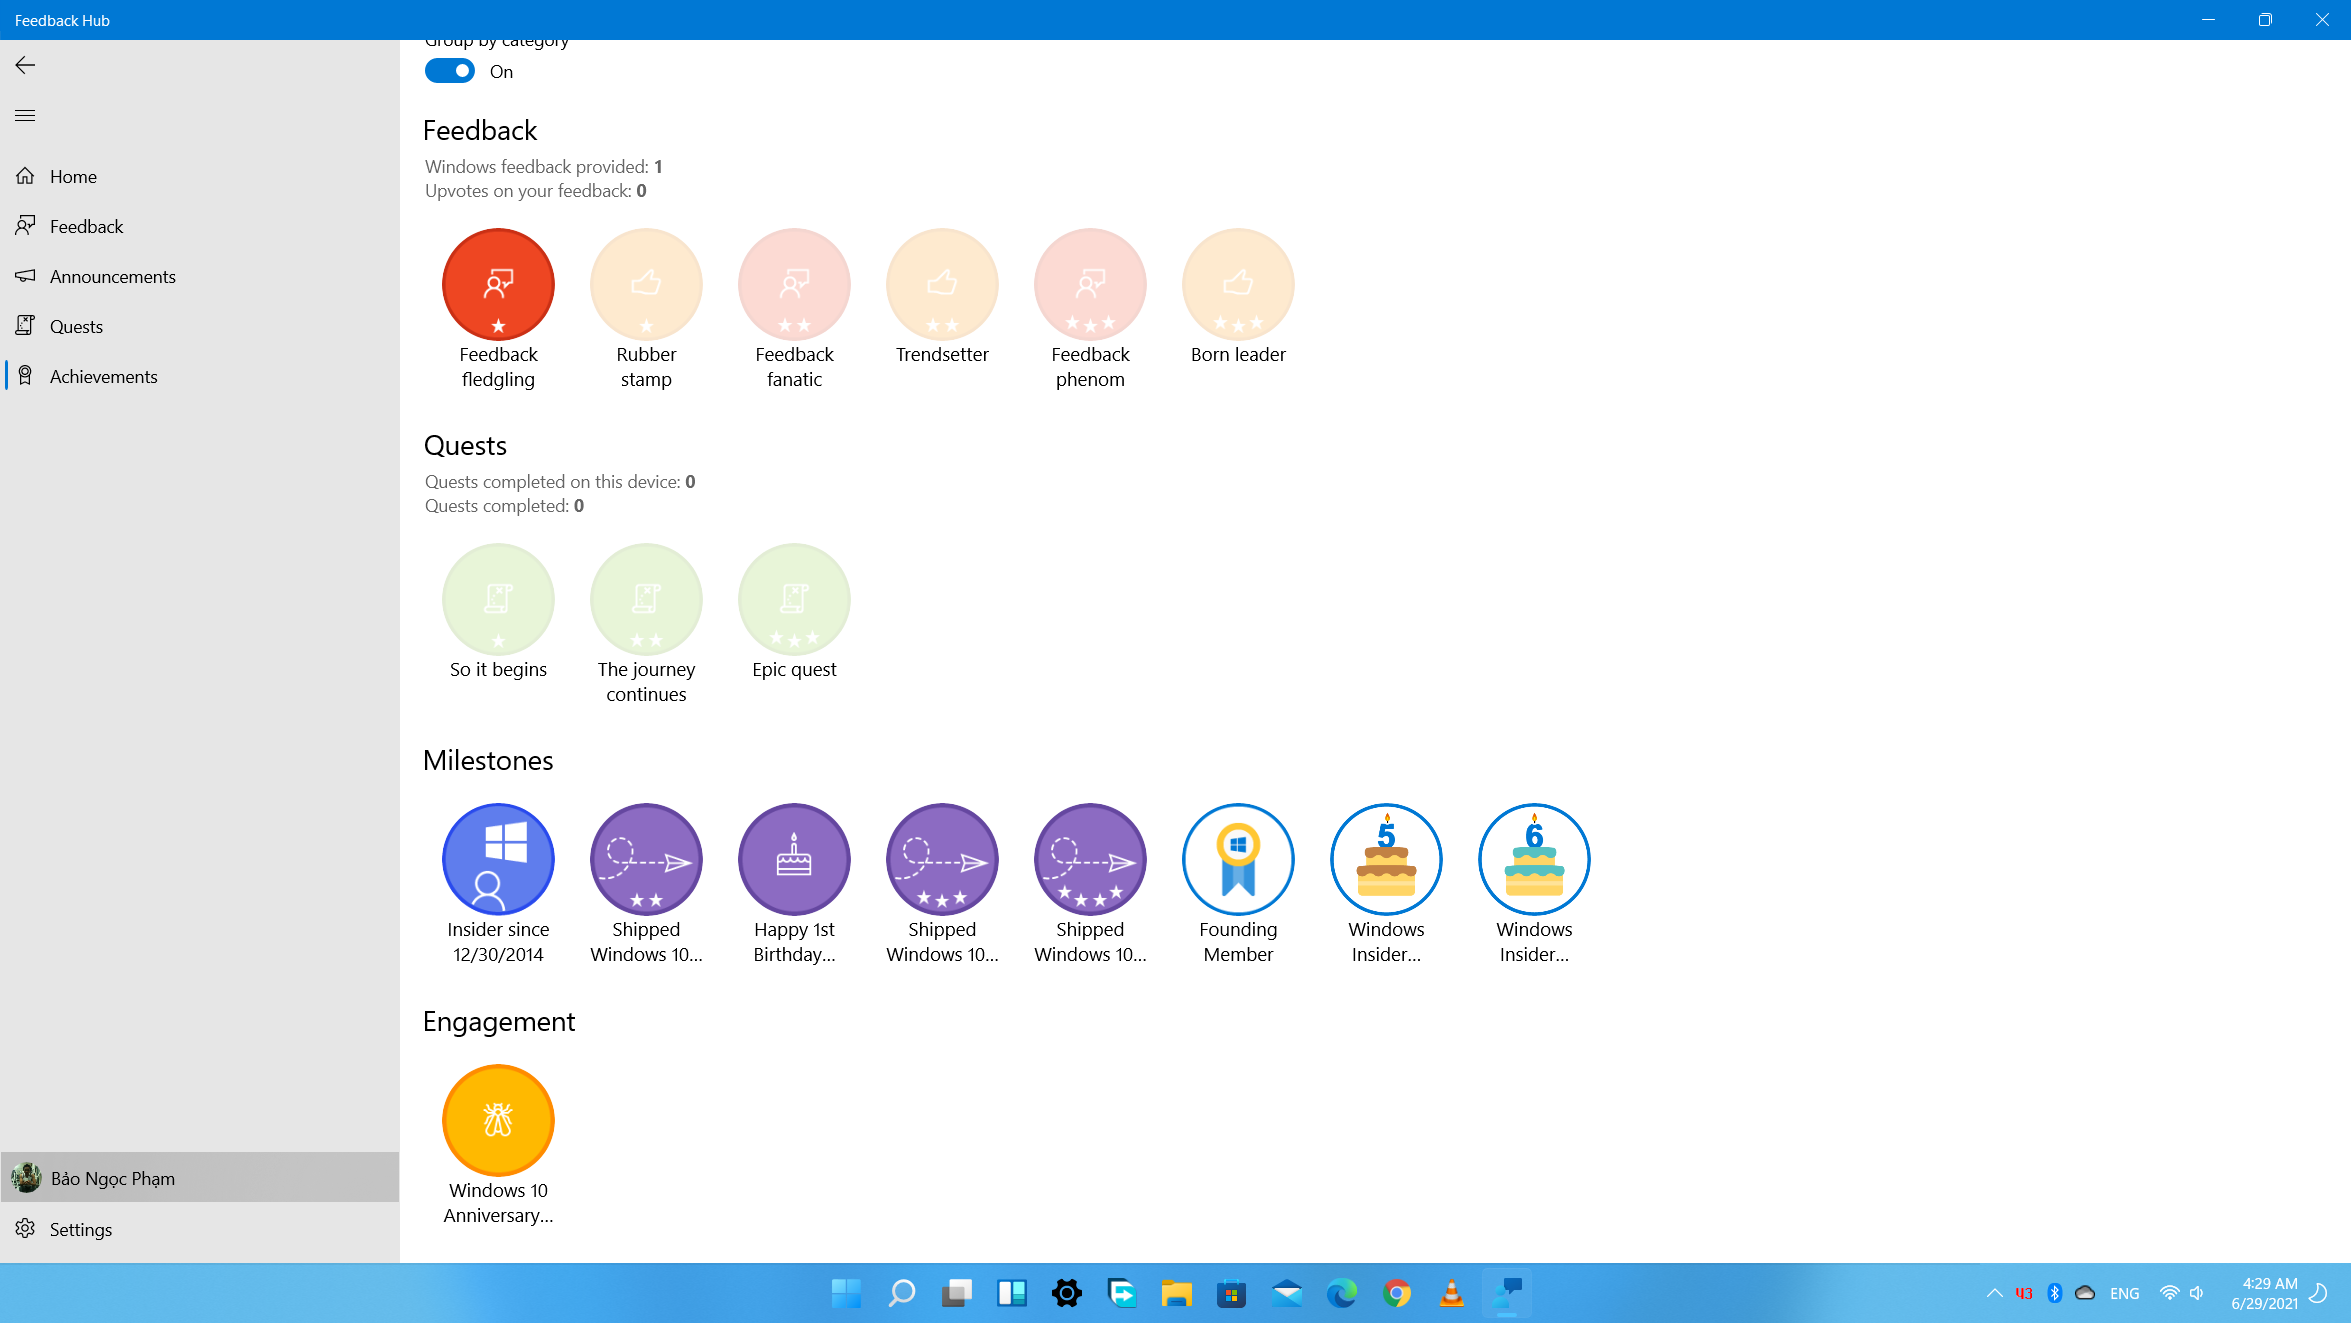Open the Windows 10 Anniversary bug badge

click(x=498, y=1121)
